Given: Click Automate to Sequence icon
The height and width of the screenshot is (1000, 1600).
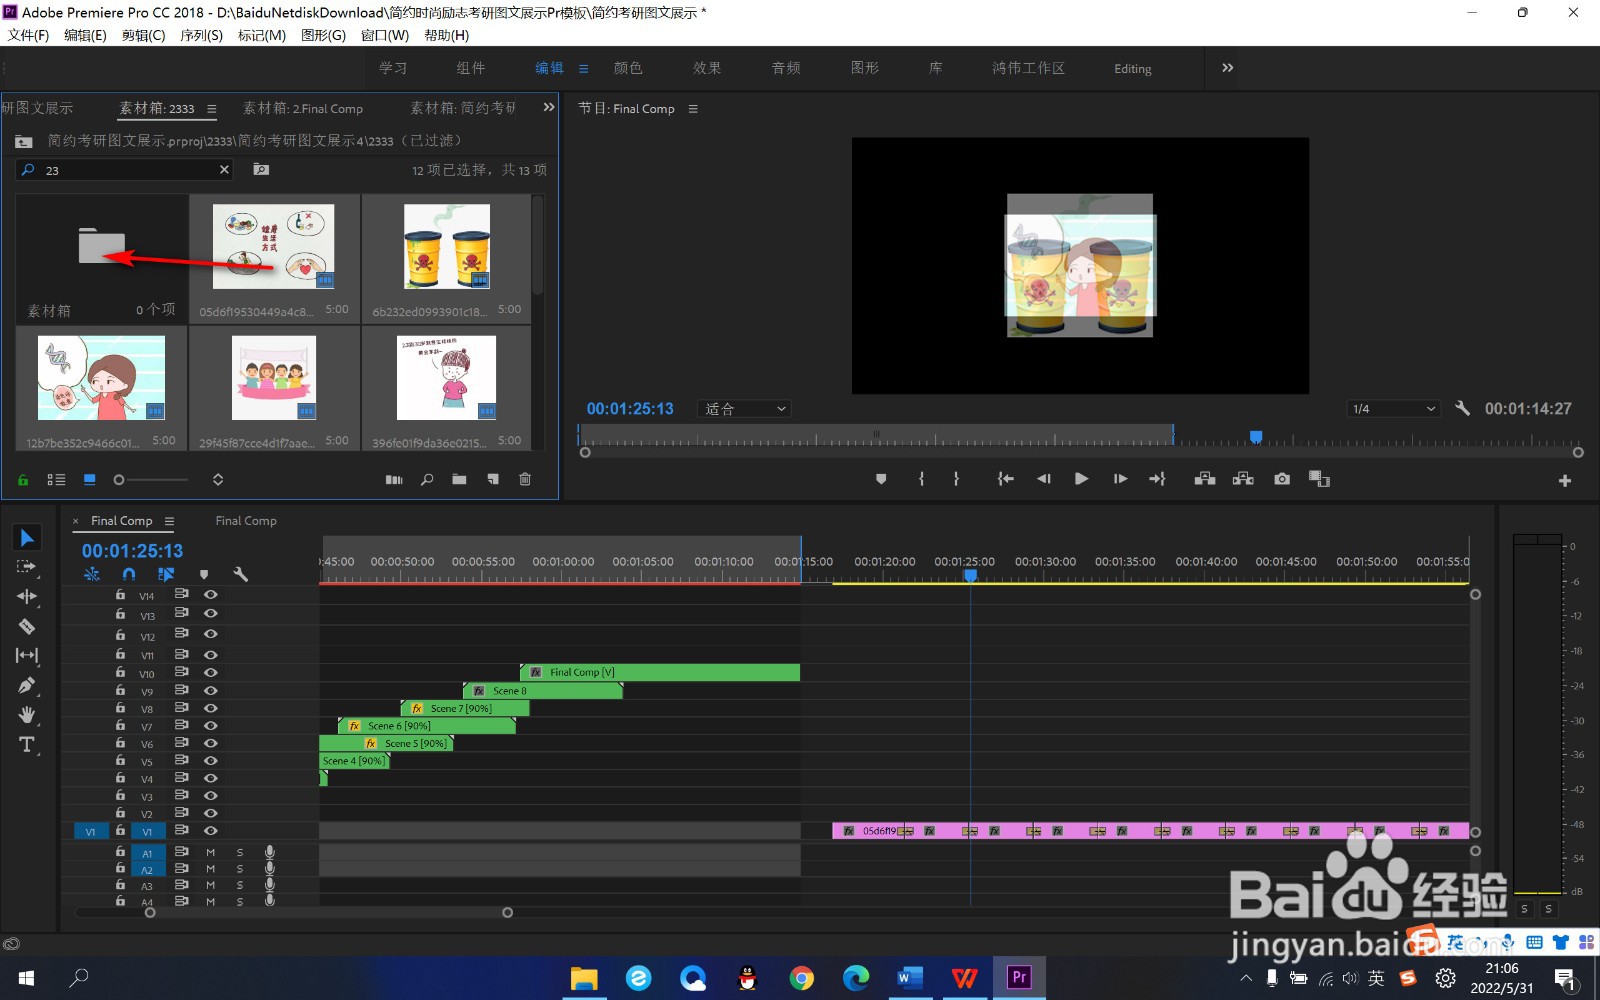Looking at the screenshot, I should pos(394,480).
